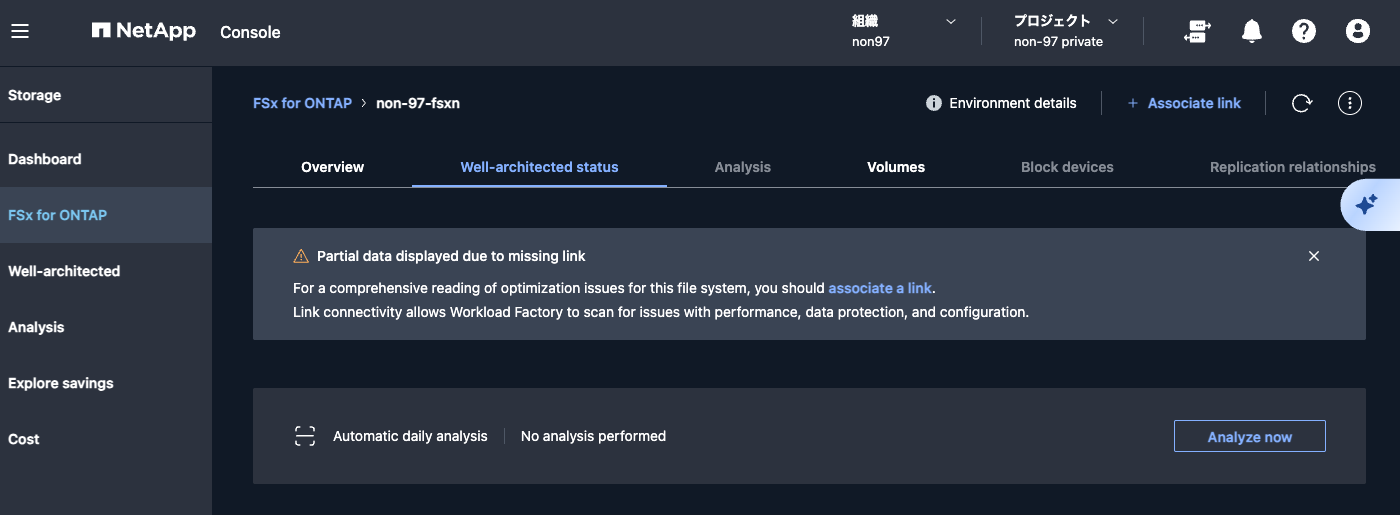Image resolution: width=1400 pixels, height=515 pixels.
Task: Open Well-architected in the sidebar
Action: tap(106, 271)
